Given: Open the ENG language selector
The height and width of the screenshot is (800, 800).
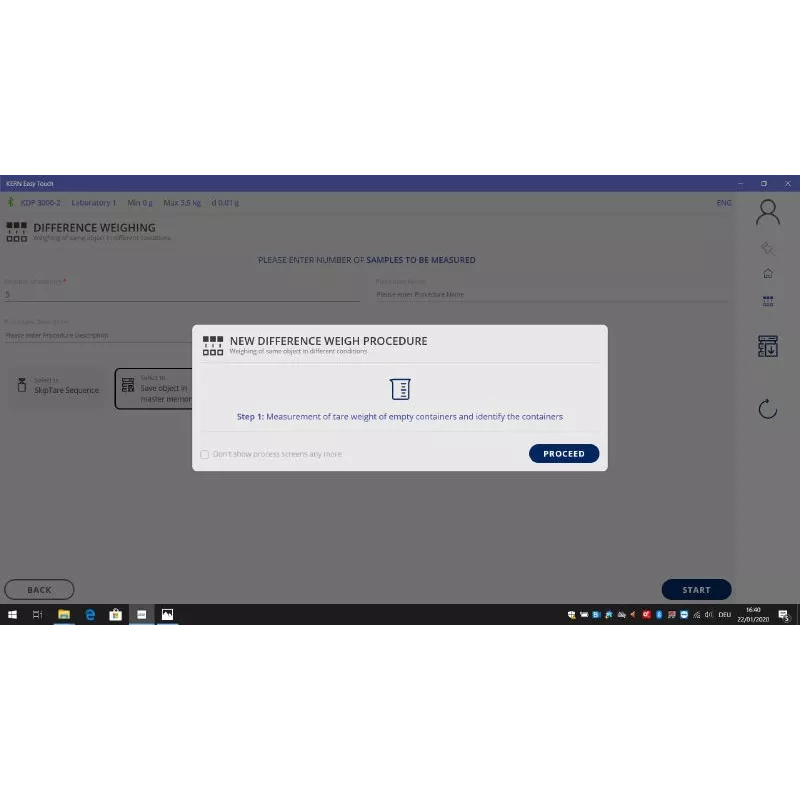Looking at the screenshot, I should click(724, 203).
